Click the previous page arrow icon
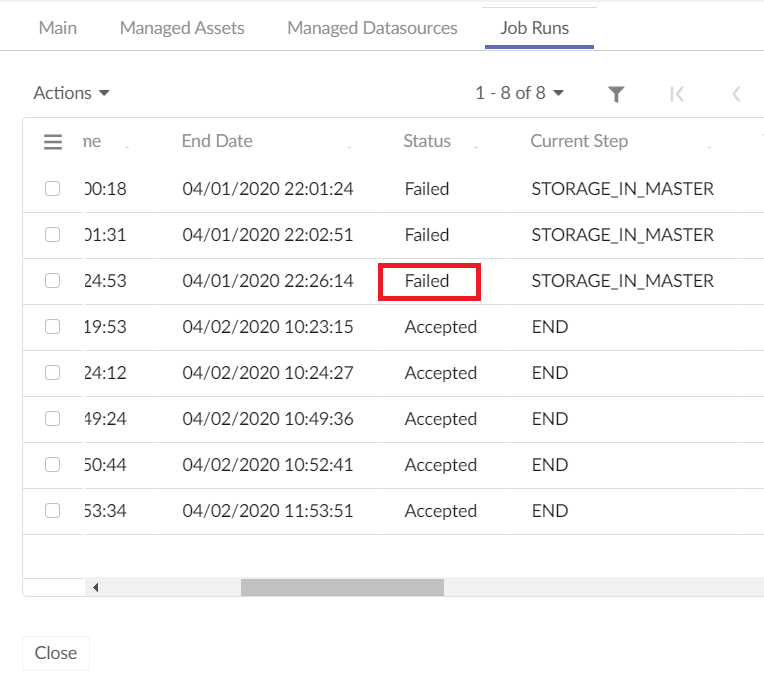The width and height of the screenshot is (764, 686). point(736,94)
